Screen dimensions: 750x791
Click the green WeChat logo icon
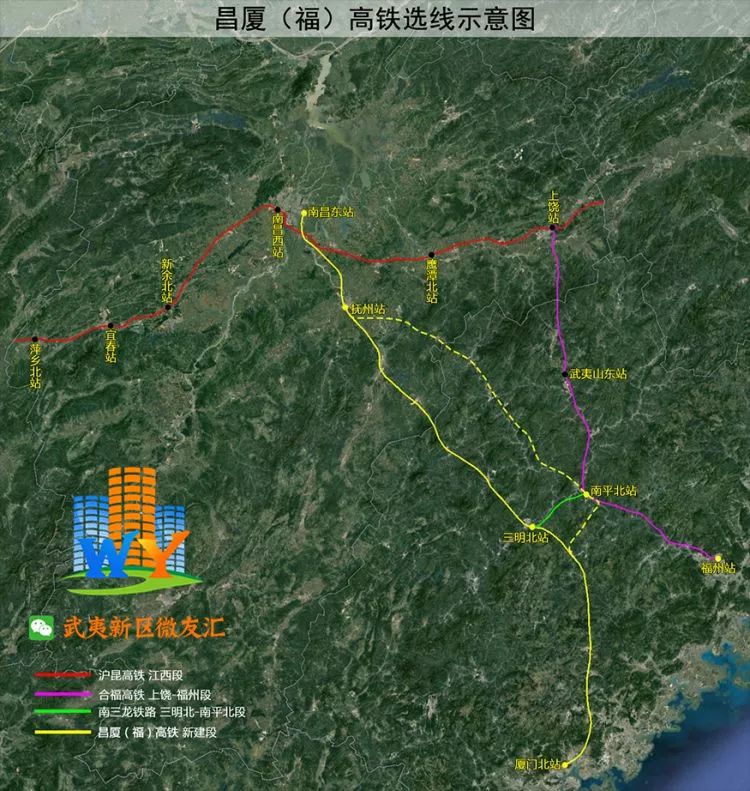pyautogui.click(x=42, y=628)
